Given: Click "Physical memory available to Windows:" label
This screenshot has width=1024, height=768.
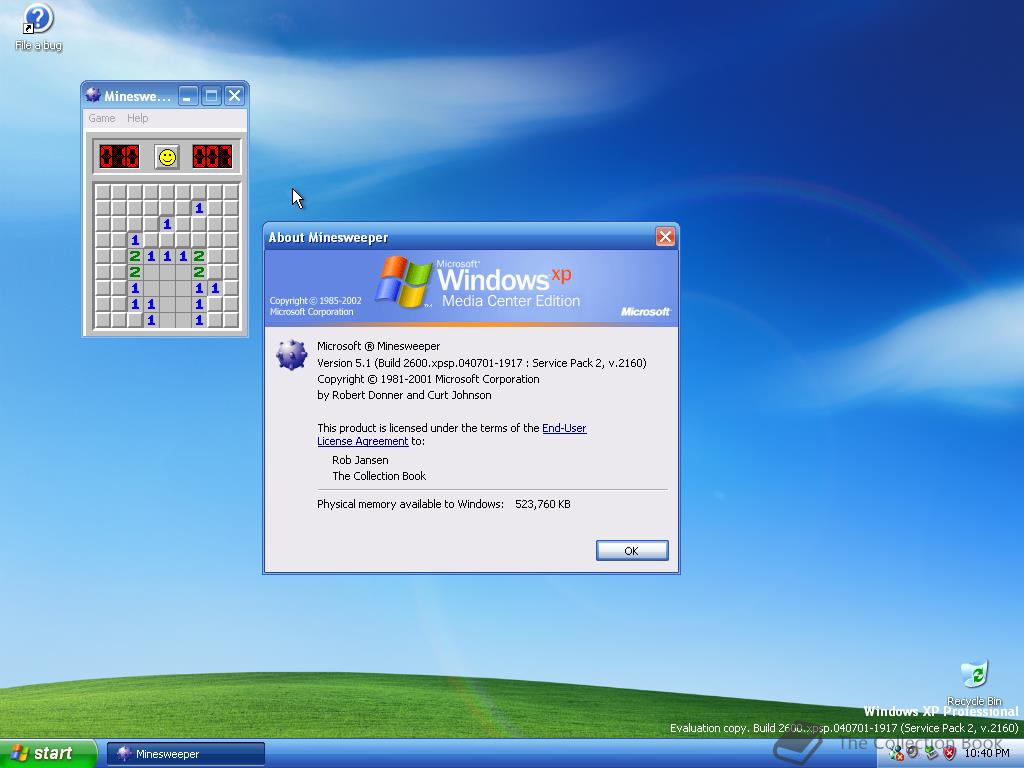Looking at the screenshot, I should 410,504.
